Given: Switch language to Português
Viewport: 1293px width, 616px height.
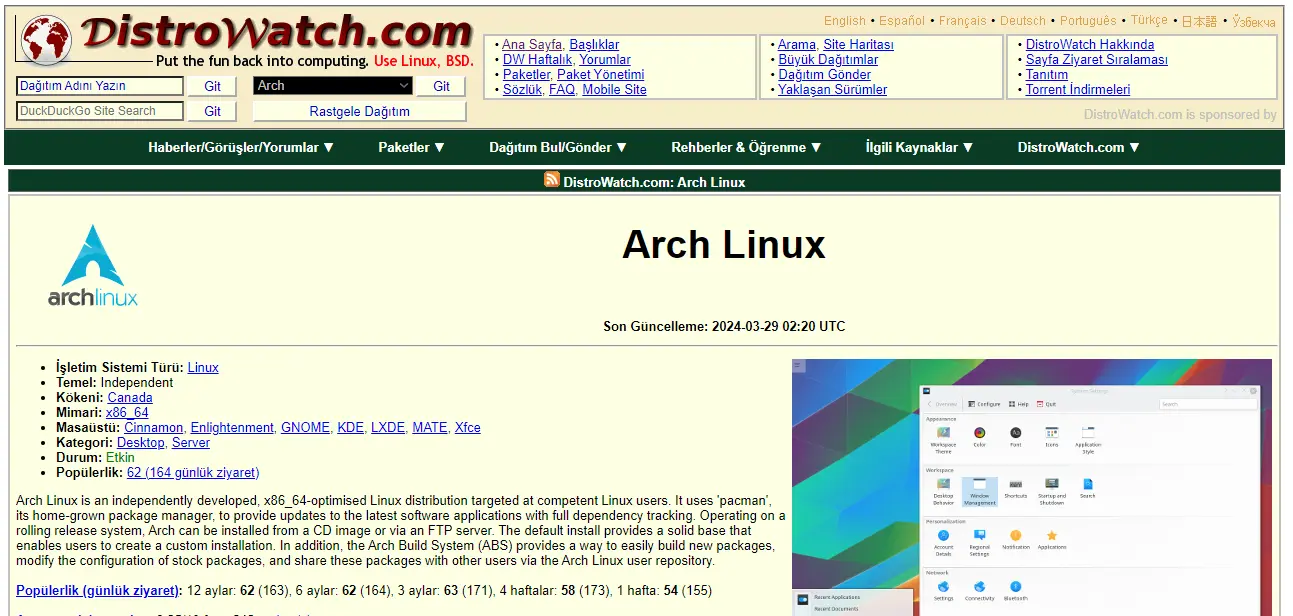Looking at the screenshot, I should (x=1089, y=21).
